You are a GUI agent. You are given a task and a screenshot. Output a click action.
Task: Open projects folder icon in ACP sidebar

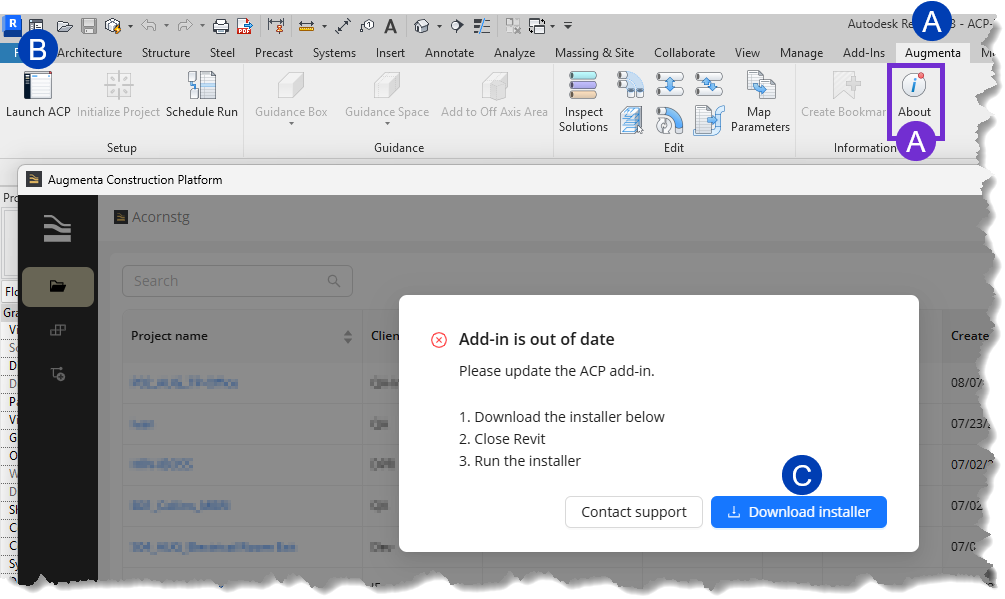(x=58, y=286)
